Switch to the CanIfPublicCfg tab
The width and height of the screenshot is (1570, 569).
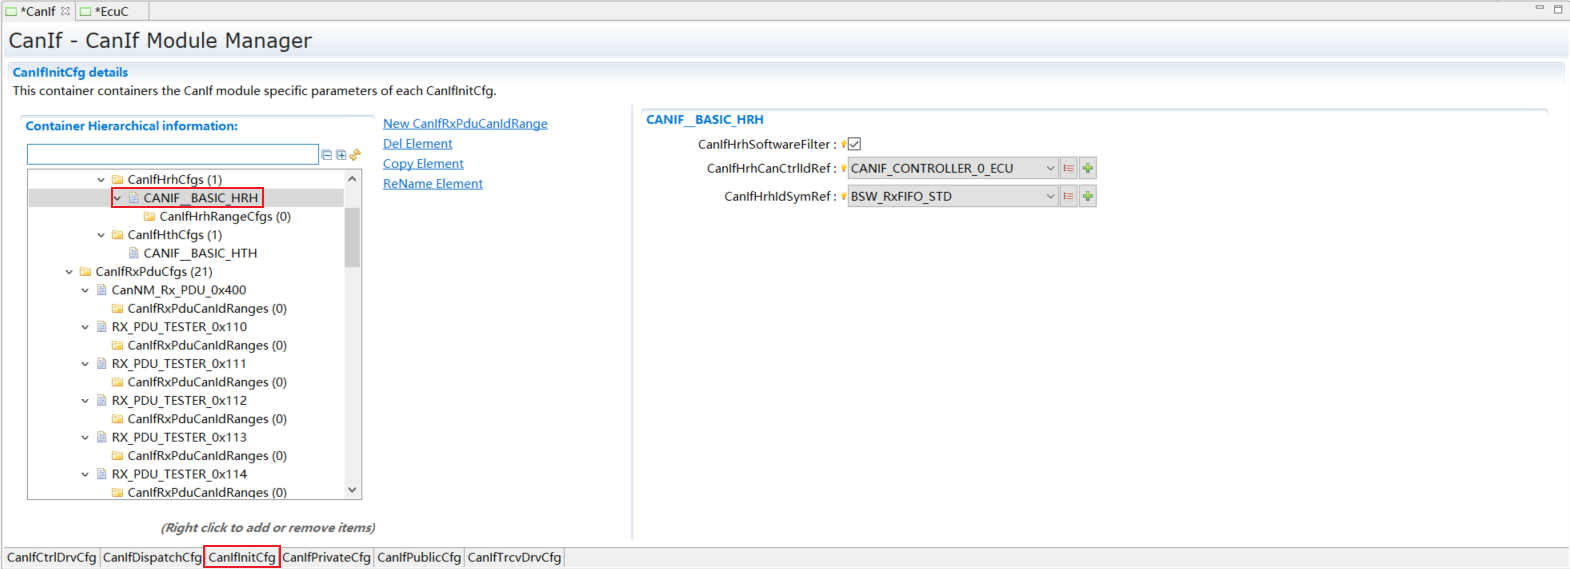point(419,557)
